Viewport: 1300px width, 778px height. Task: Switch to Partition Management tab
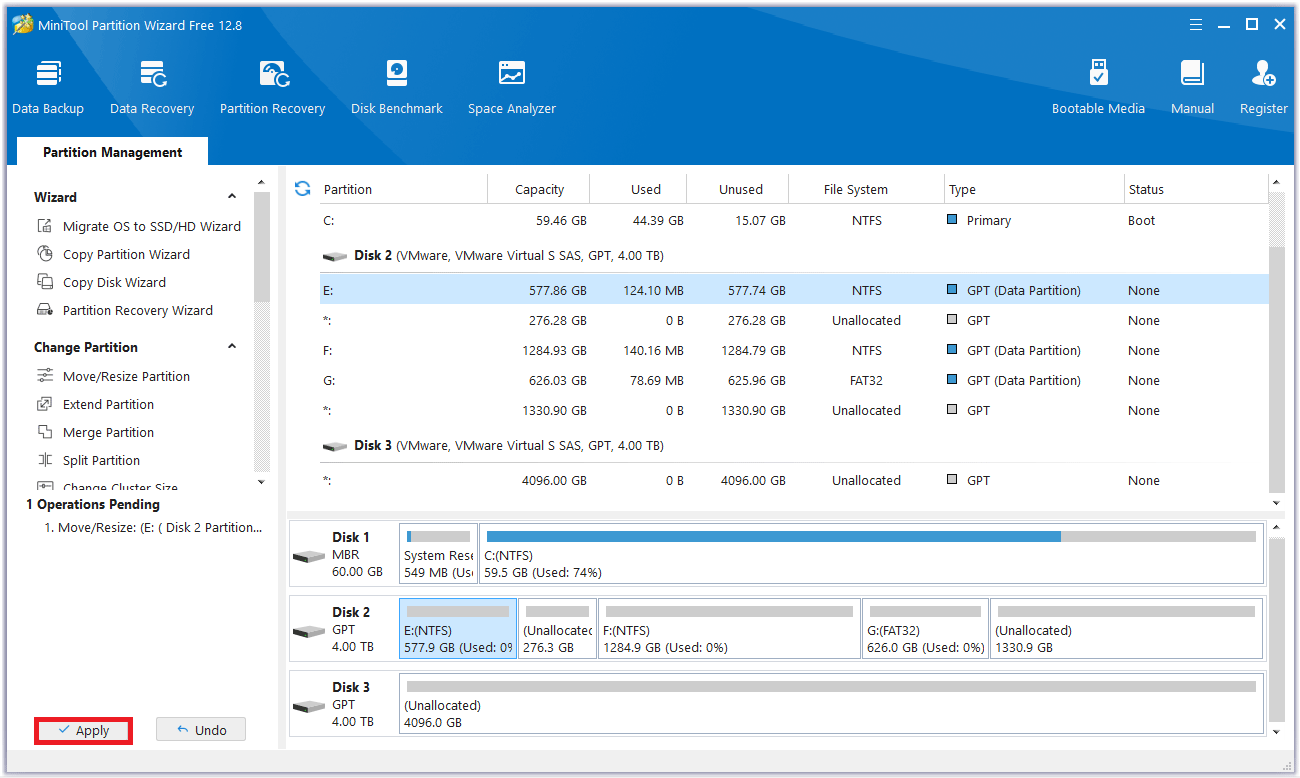tap(112, 152)
